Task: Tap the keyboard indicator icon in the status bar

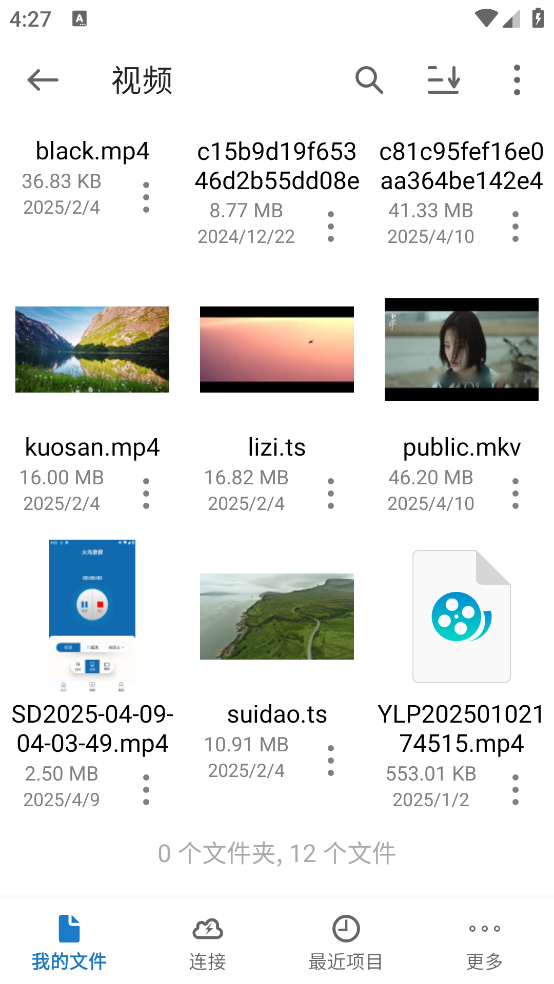Action: (x=80, y=18)
